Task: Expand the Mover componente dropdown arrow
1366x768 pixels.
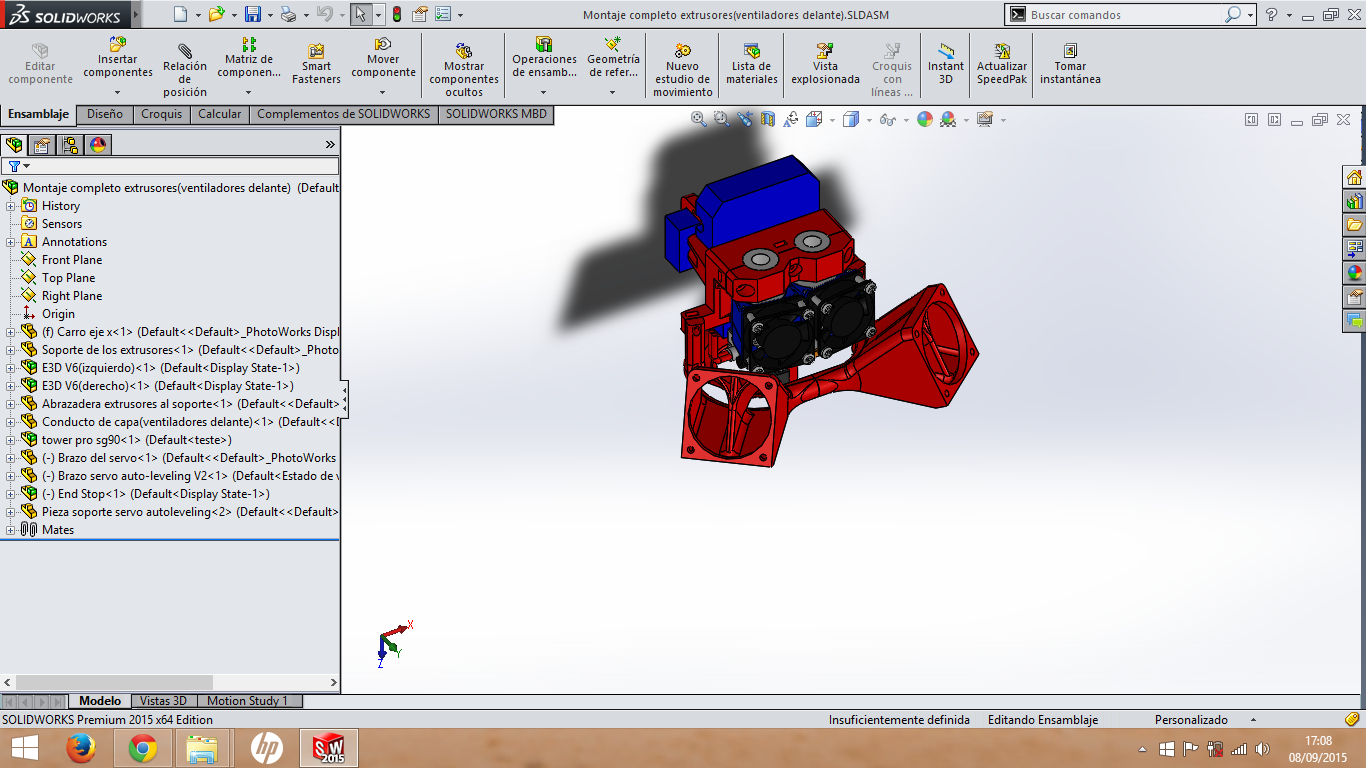Action: pyautogui.click(x=383, y=93)
